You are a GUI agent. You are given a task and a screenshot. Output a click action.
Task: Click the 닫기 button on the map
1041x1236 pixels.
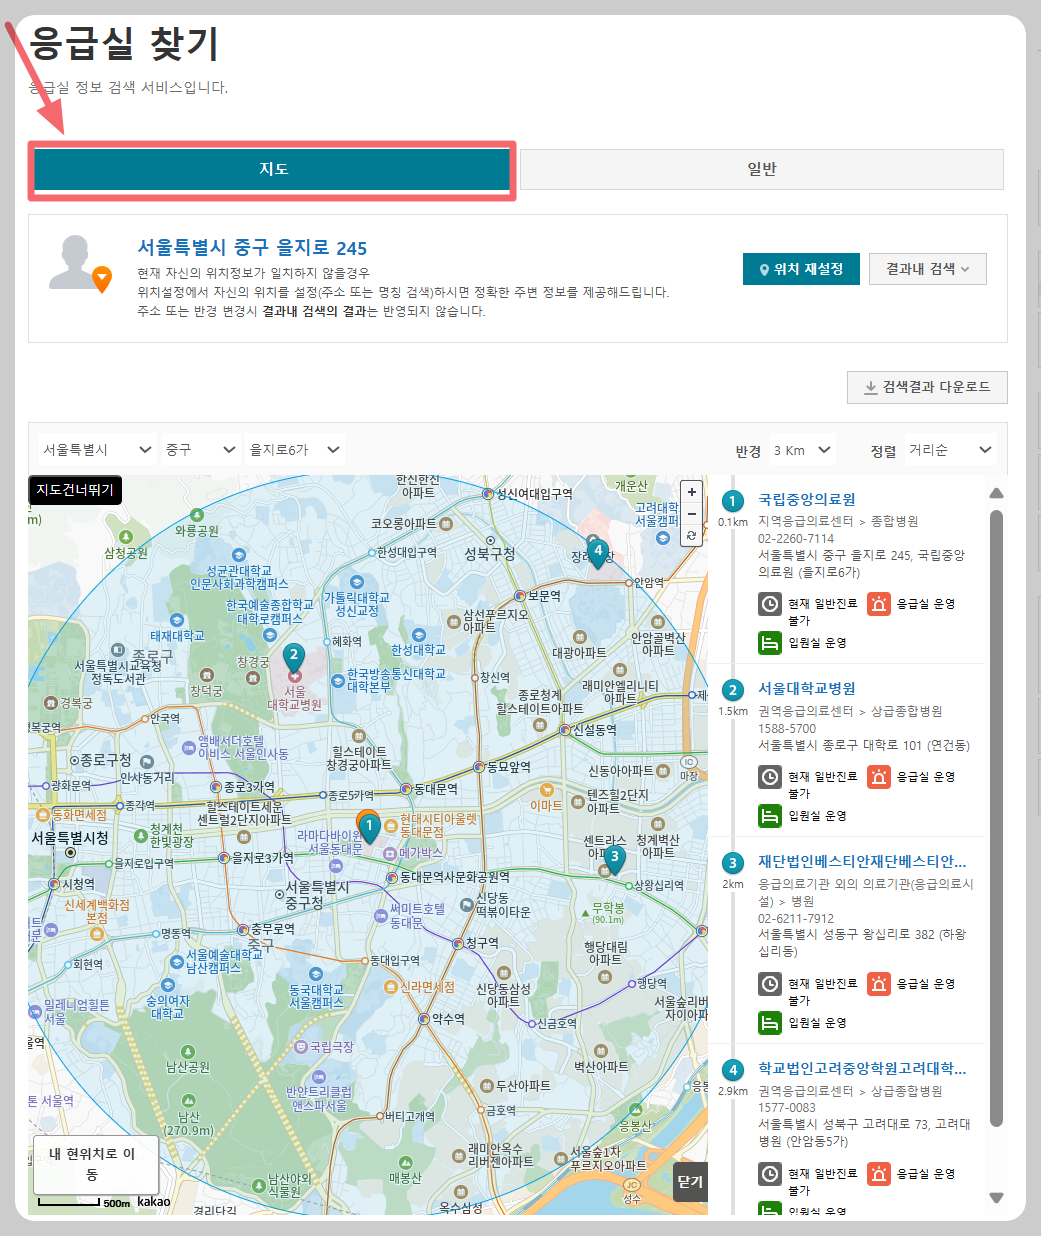690,1182
